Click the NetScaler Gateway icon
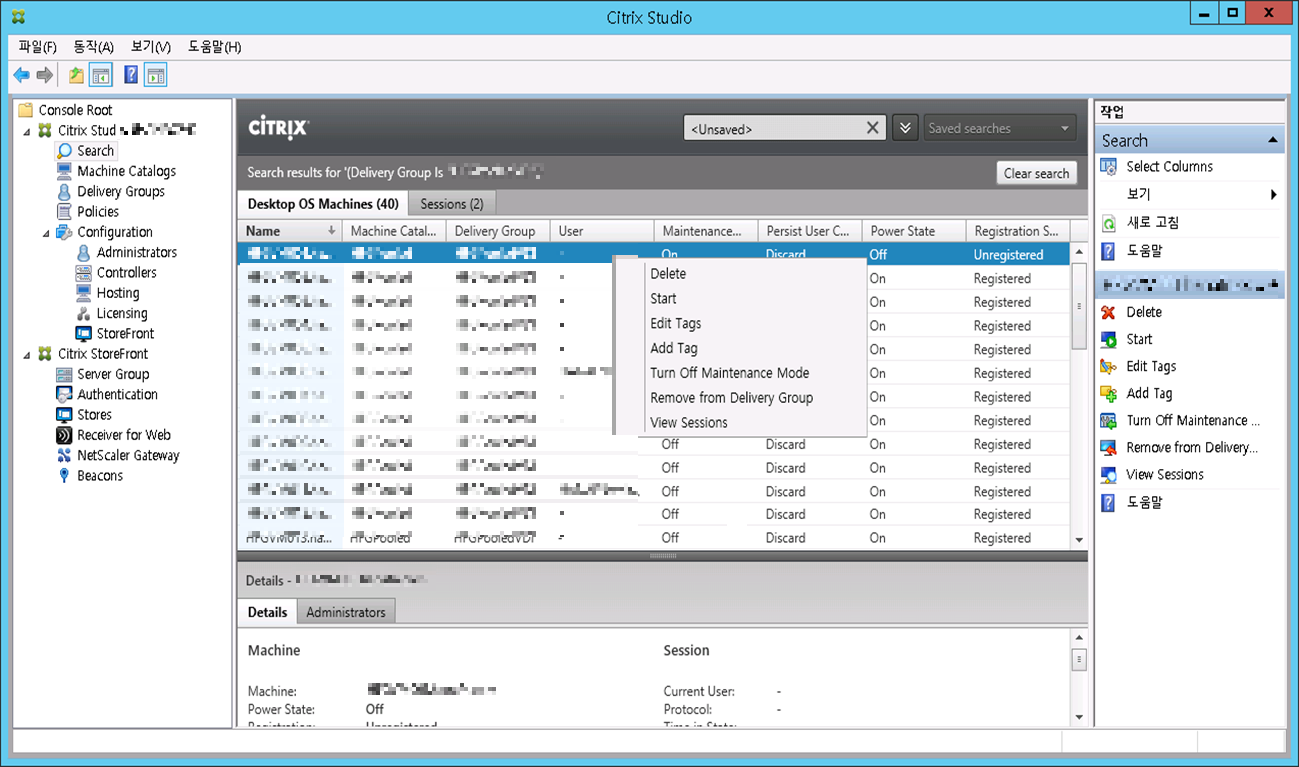Viewport: 1299px width, 767px height. [65, 456]
